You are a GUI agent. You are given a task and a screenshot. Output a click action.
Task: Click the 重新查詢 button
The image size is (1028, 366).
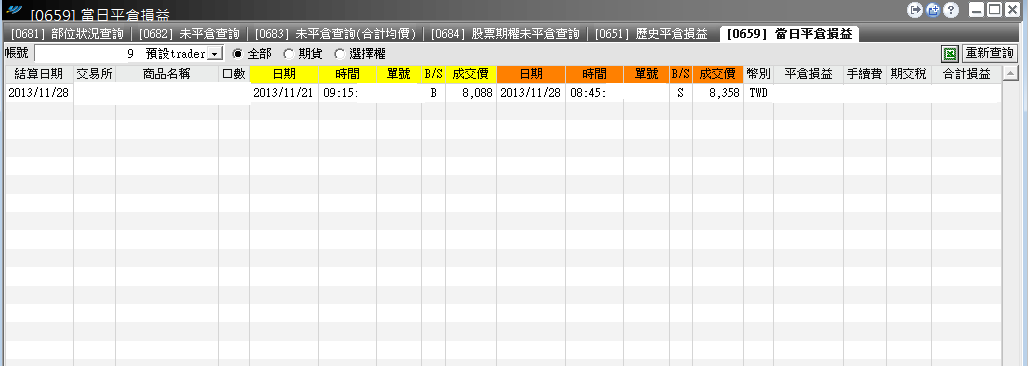pos(989,54)
